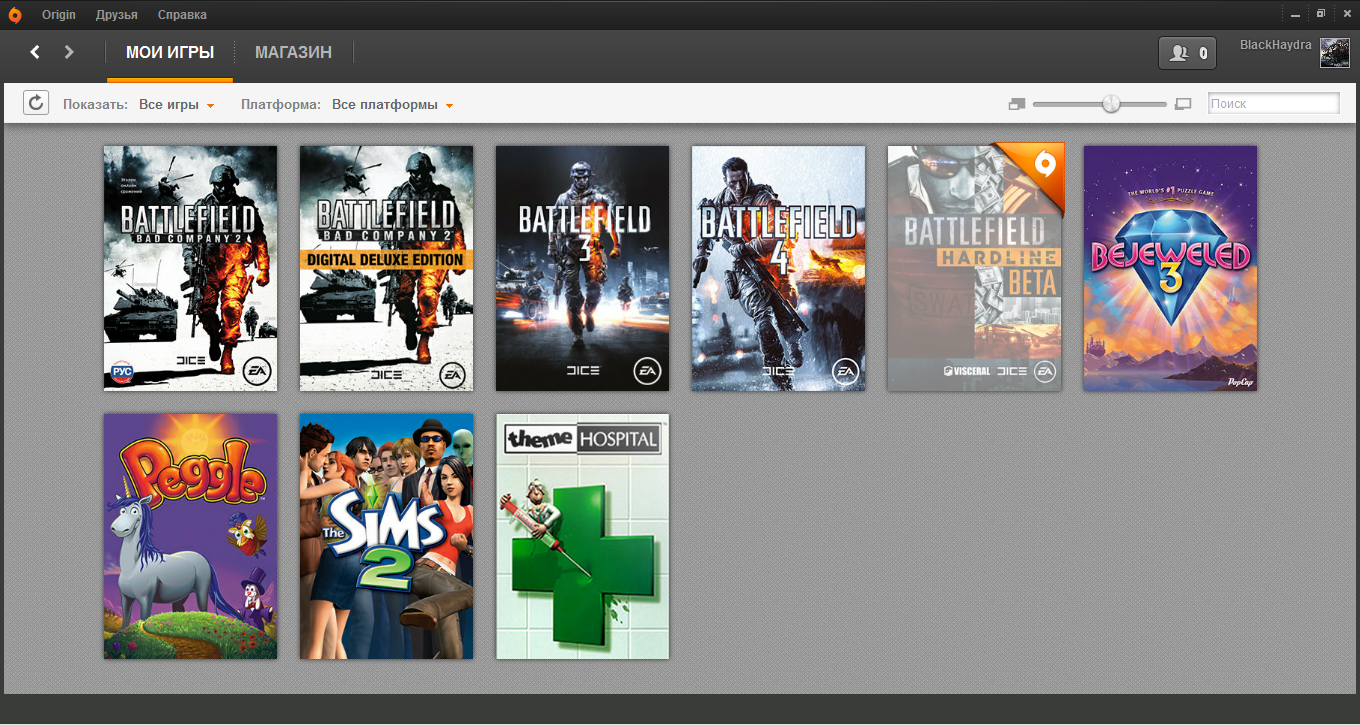The image size is (1360, 725).
Task: Click the BlackHaydra username
Action: 1276,45
